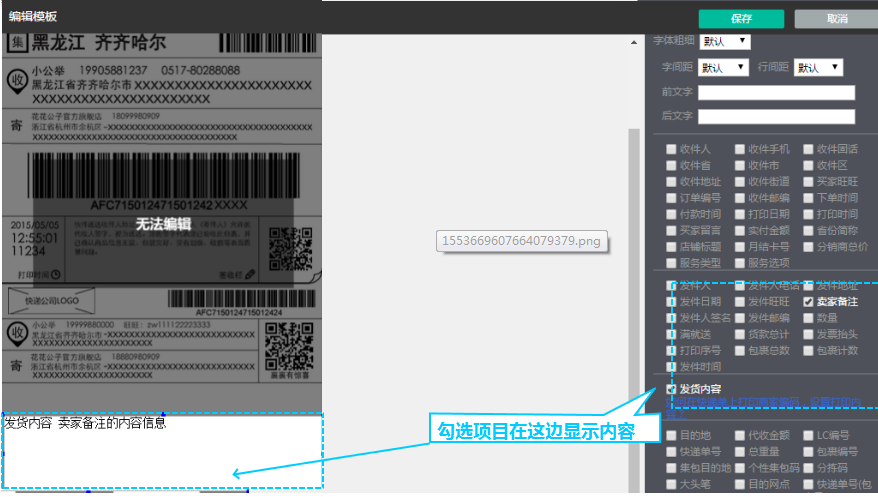The width and height of the screenshot is (878, 497).
Task: Check the 服务类型 checkbox
Action: (671, 263)
